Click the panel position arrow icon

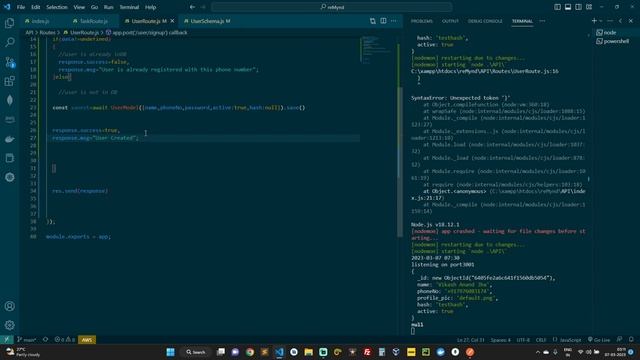[620, 21]
